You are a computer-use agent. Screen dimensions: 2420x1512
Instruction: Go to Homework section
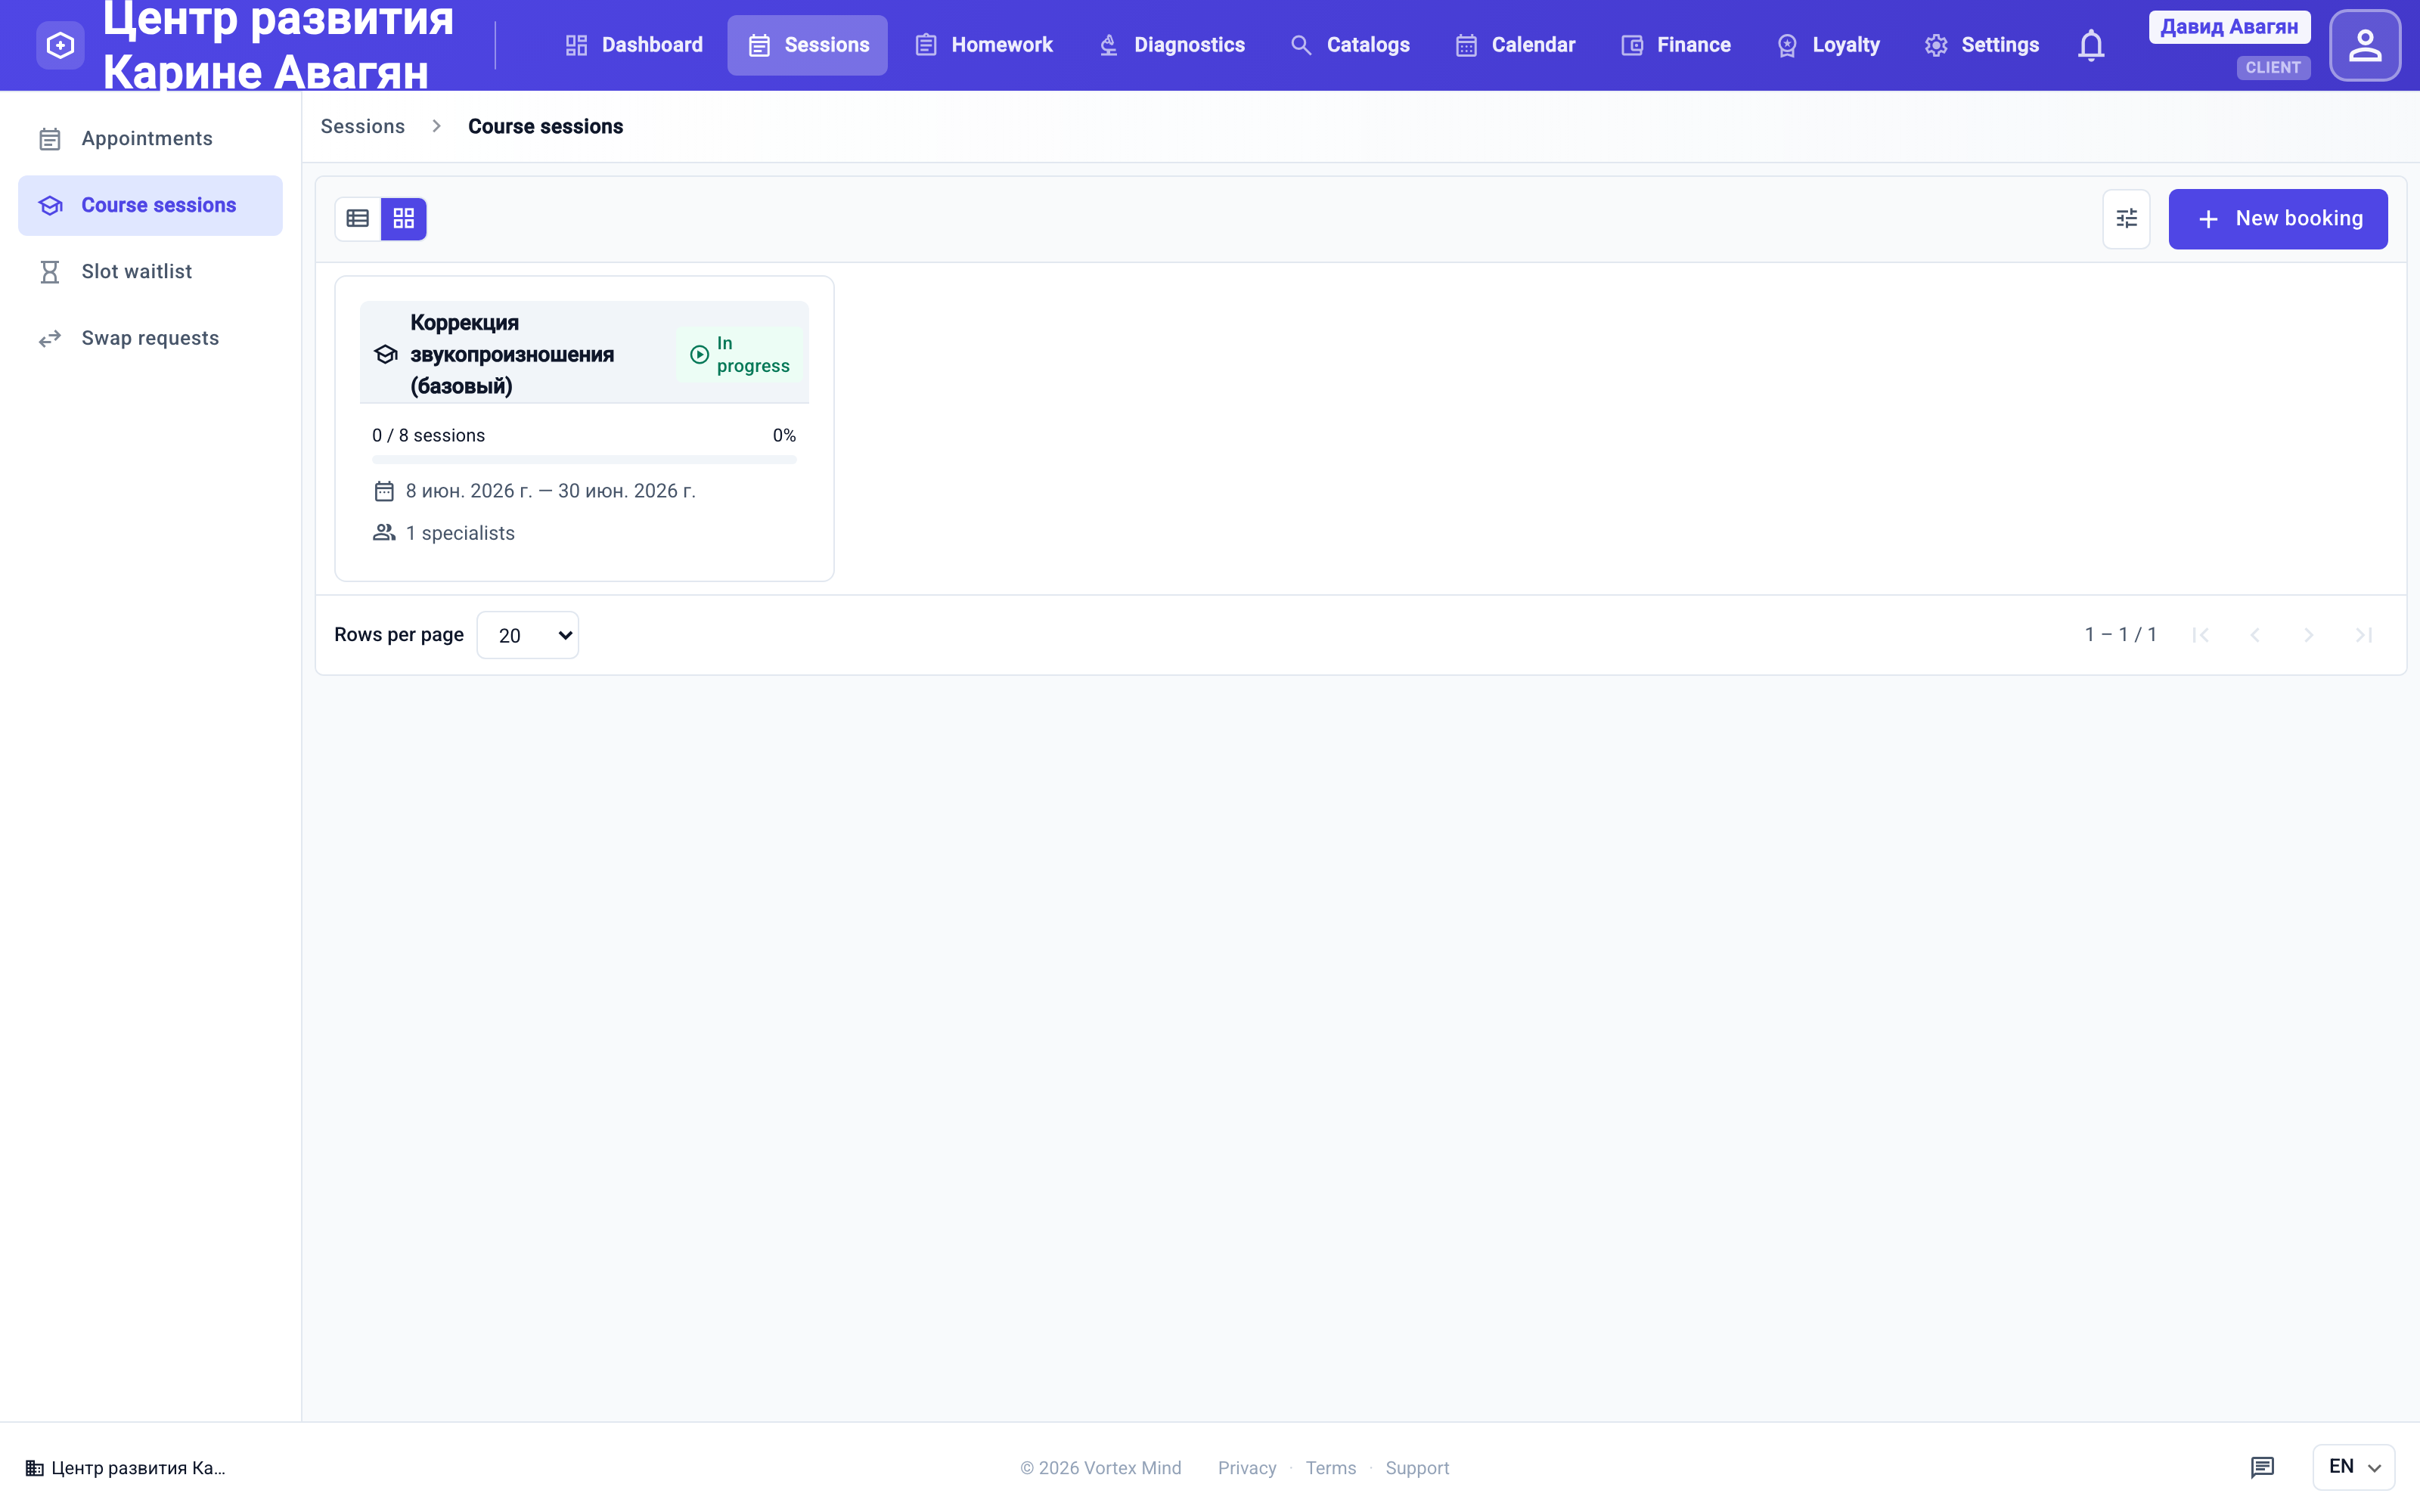[984, 45]
